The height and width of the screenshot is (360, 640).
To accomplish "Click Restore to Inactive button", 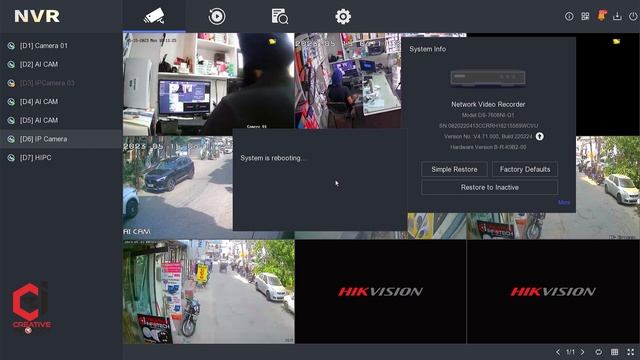I will tap(490, 187).
